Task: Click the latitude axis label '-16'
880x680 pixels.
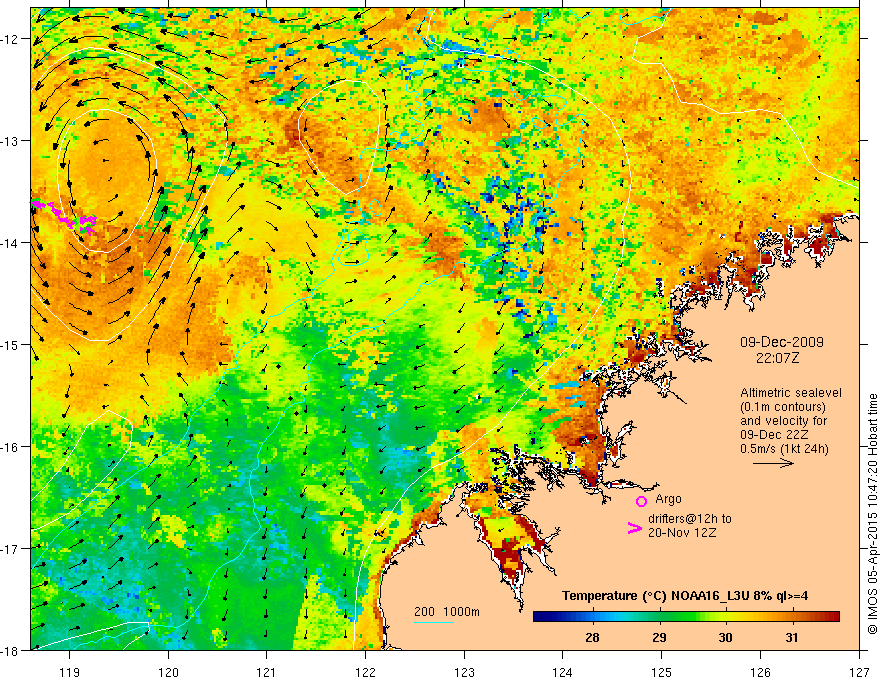Action: [x=11, y=447]
